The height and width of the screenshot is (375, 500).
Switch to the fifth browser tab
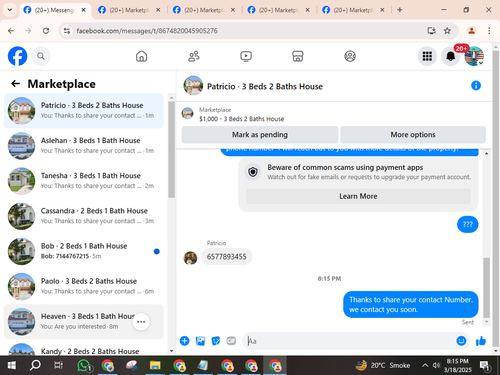pos(352,10)
